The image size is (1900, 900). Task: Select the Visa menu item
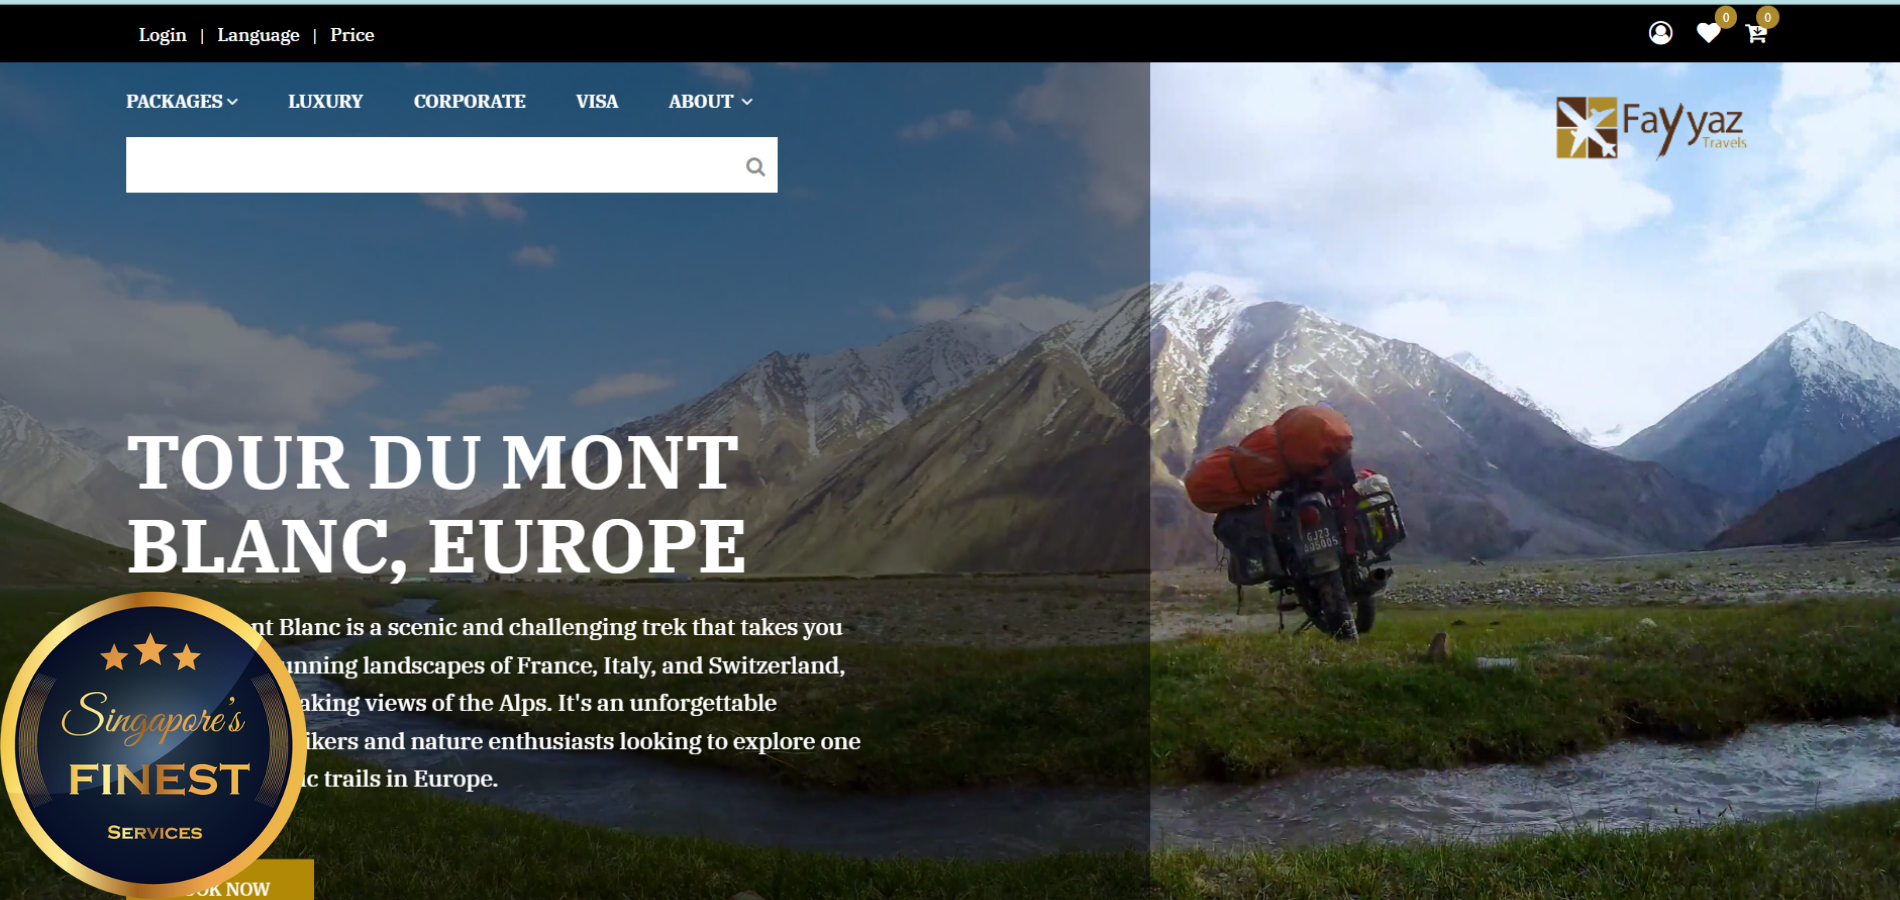(x=596, y=101)
